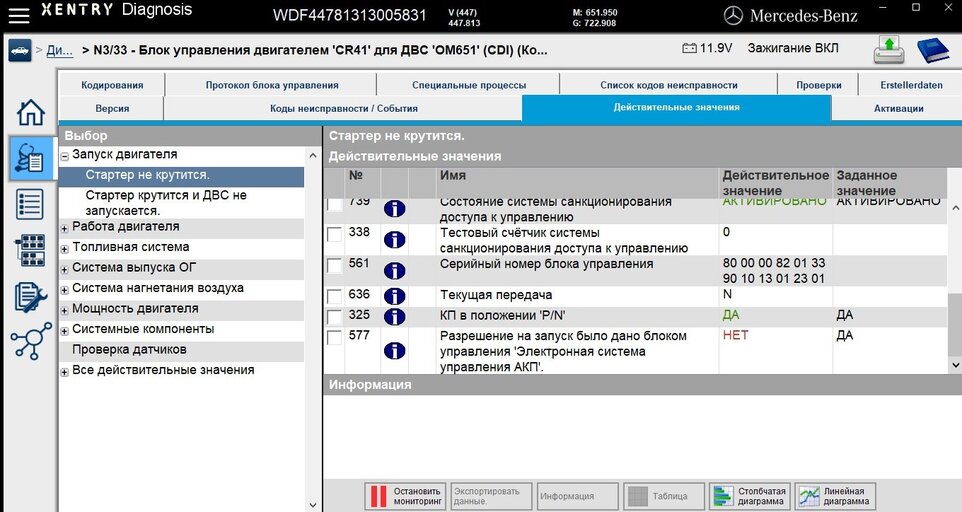
Task: Open Список кодов неисправности tab
Action: point(669,85)
